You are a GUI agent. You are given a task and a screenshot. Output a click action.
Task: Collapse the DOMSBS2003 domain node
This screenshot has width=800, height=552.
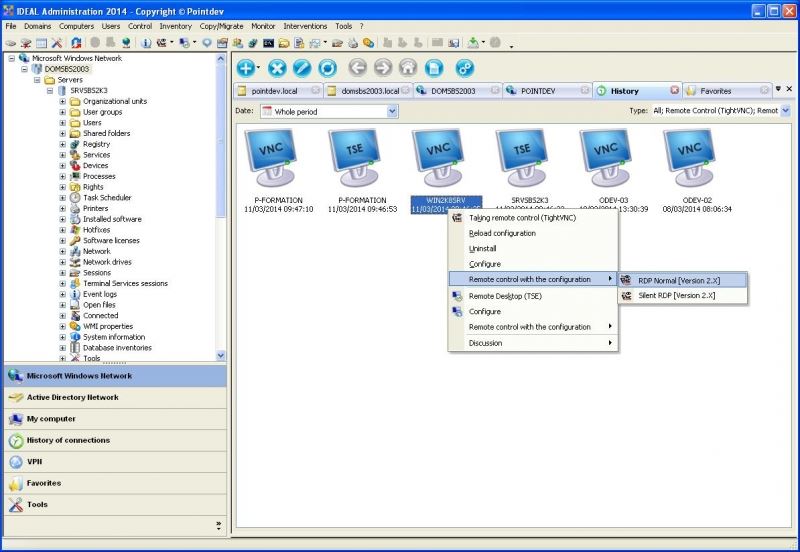23,69
